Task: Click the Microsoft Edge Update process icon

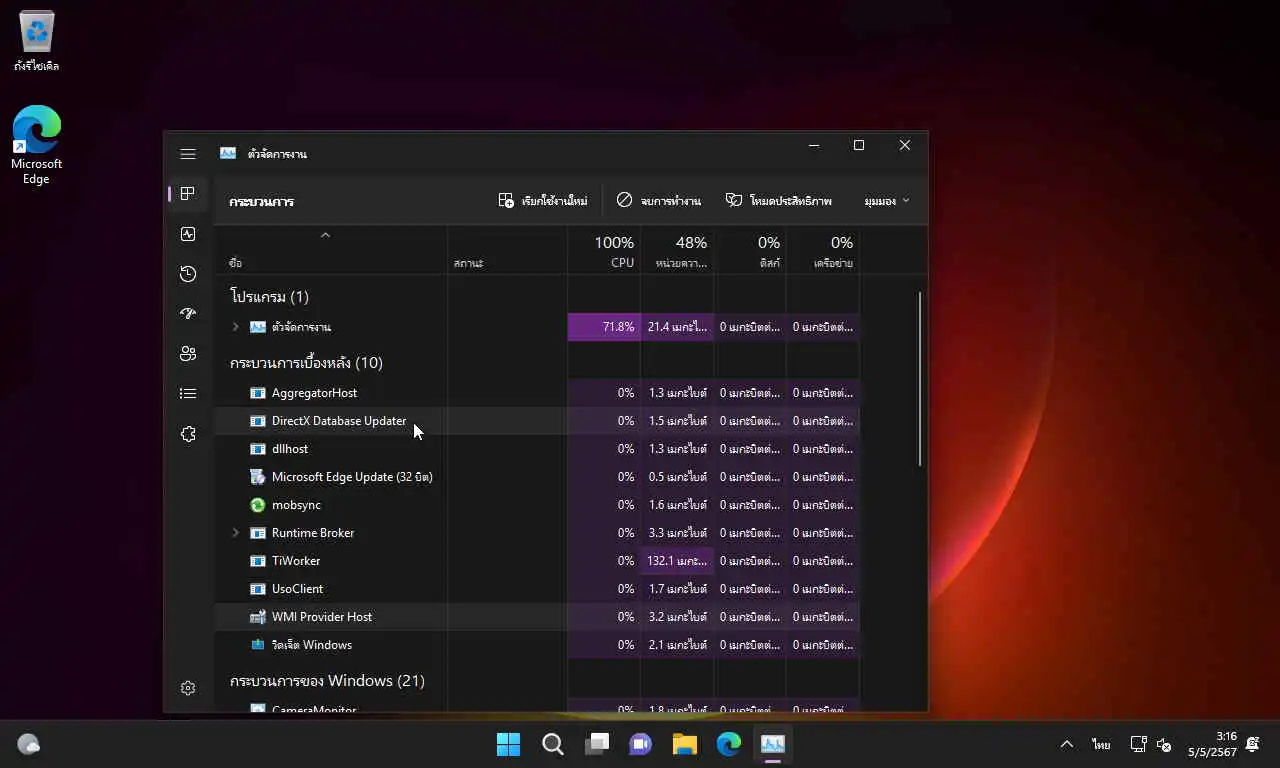Action: pyautogui.click(x=258, y=477)
